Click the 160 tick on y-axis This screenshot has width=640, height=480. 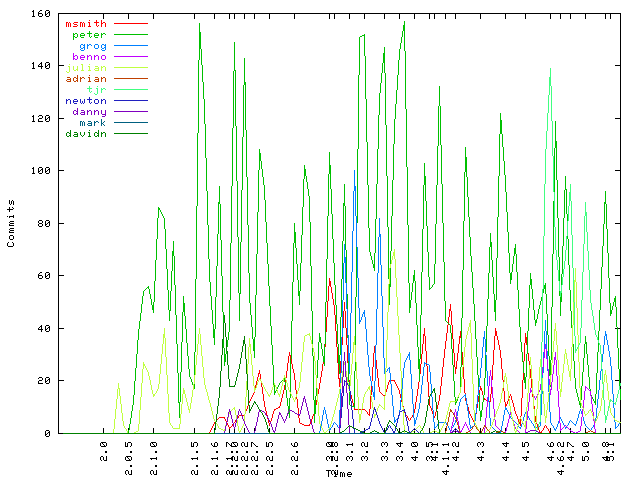point(41,15)
